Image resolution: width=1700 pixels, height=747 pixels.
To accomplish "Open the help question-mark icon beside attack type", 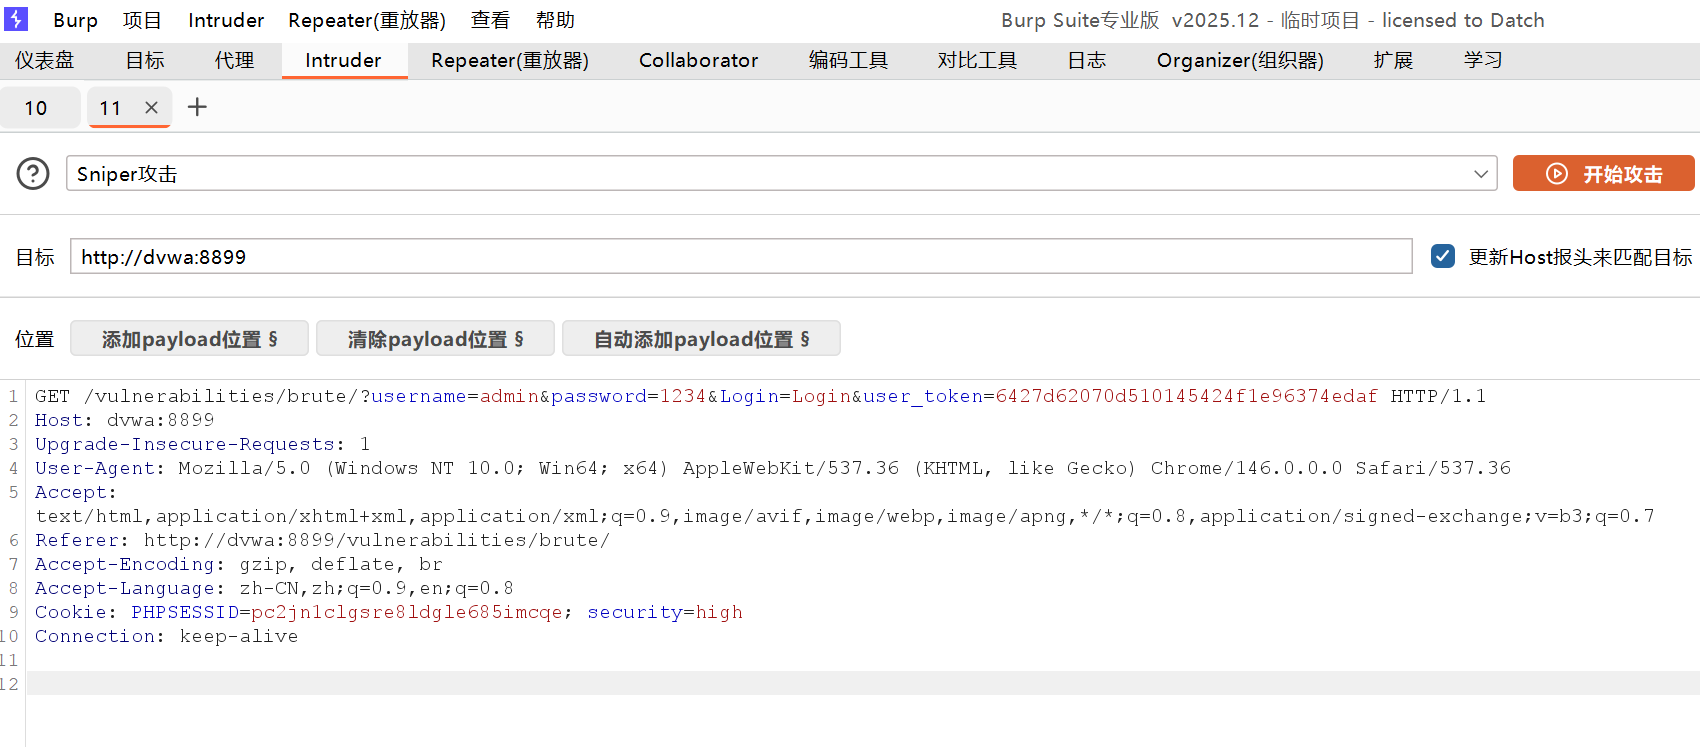I will click(33, 174).
